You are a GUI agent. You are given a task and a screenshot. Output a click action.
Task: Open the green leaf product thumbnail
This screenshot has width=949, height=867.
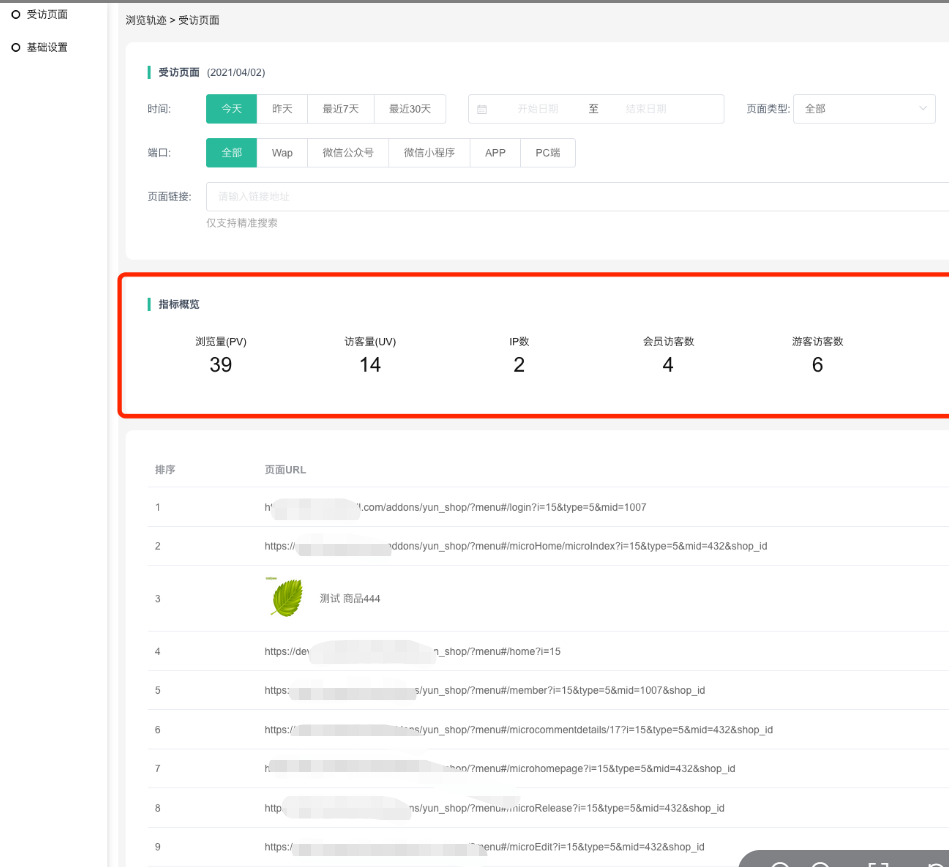(286, 598)
